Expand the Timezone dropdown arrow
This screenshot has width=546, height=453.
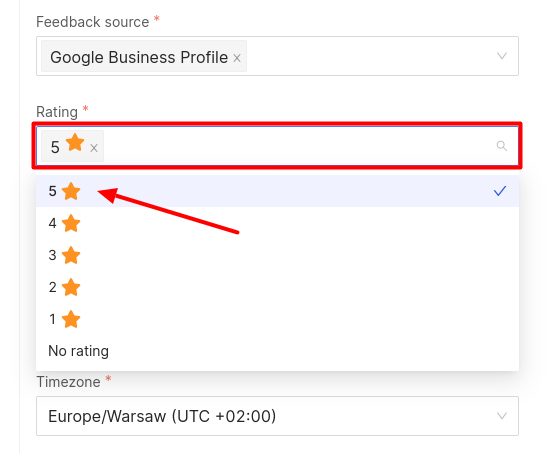pos(501,416)
